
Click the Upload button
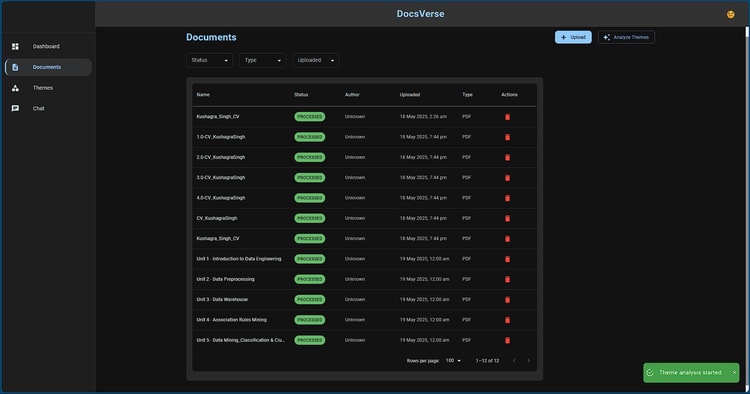point(573,37)
